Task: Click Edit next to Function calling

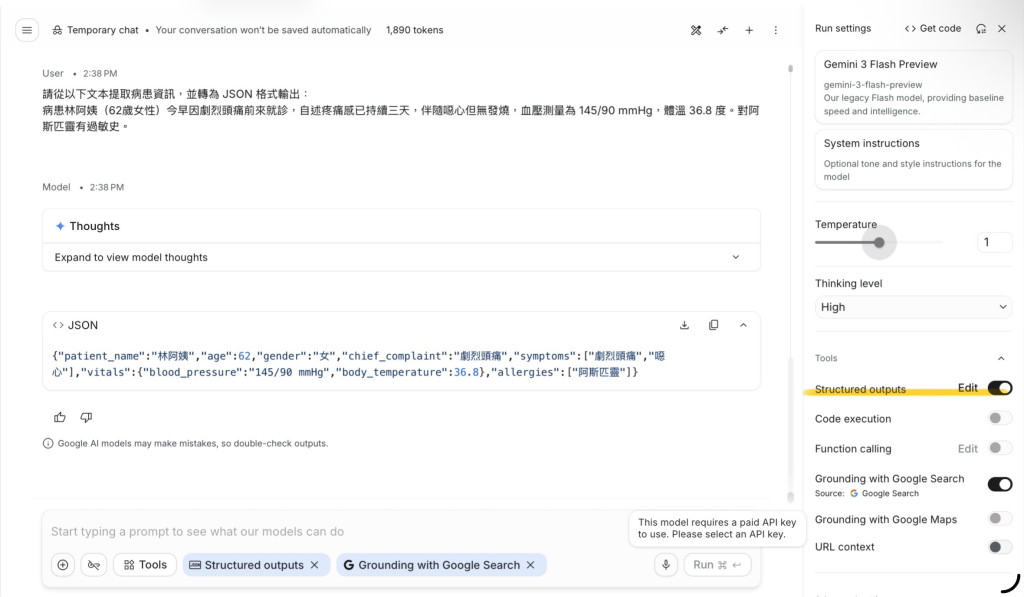Action: (x=968, y=449)
